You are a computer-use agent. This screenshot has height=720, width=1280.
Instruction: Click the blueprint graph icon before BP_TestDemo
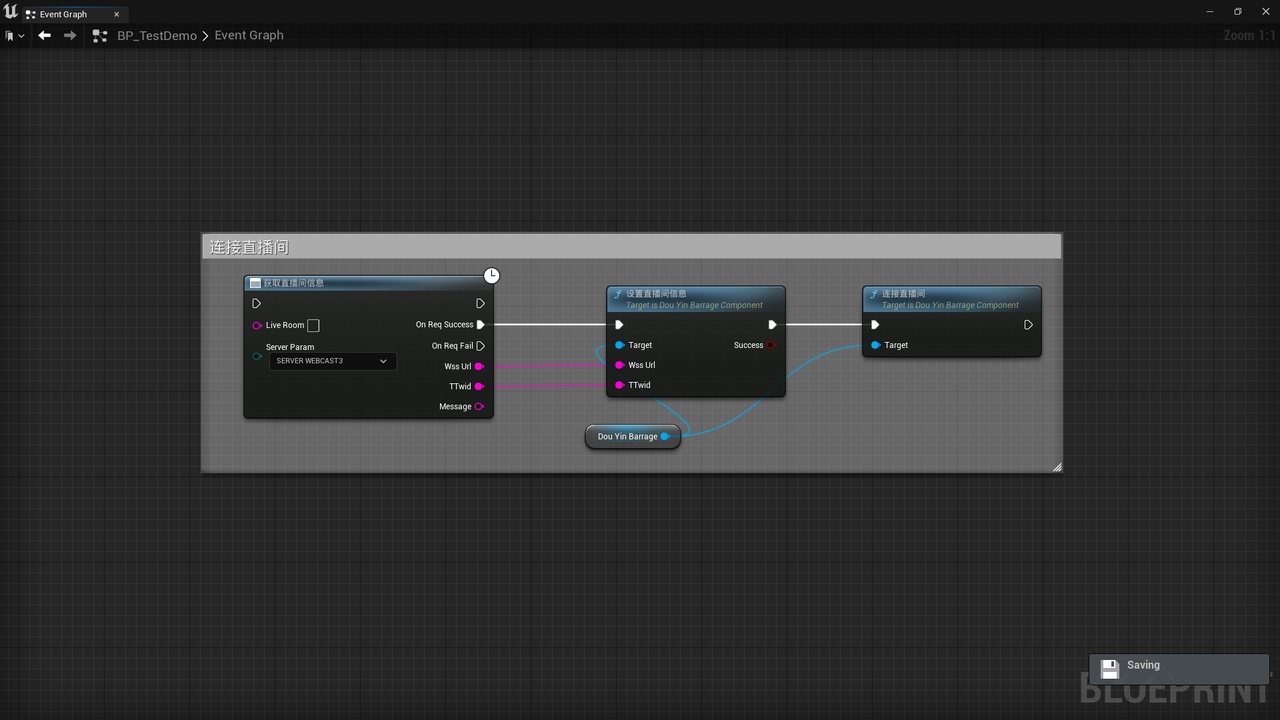(x=99, y=35)
